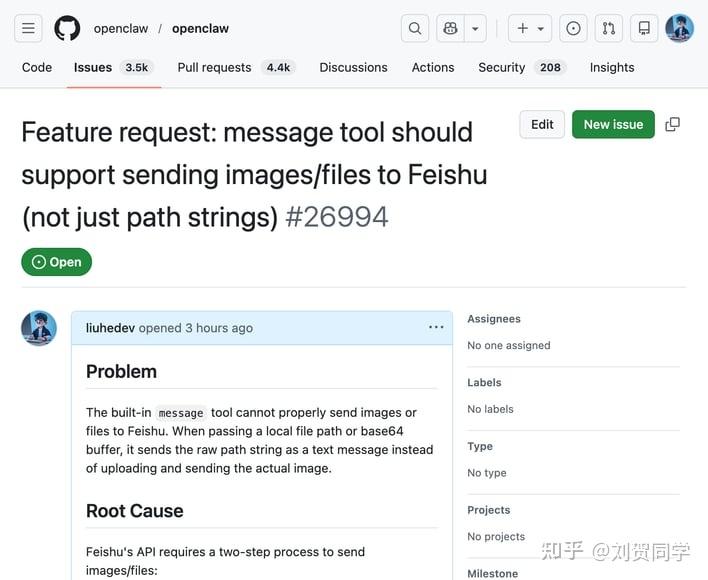This screenshot has height=580, width=708.
Task: Click 'No projects' text
Action: (x=496, y=536)
